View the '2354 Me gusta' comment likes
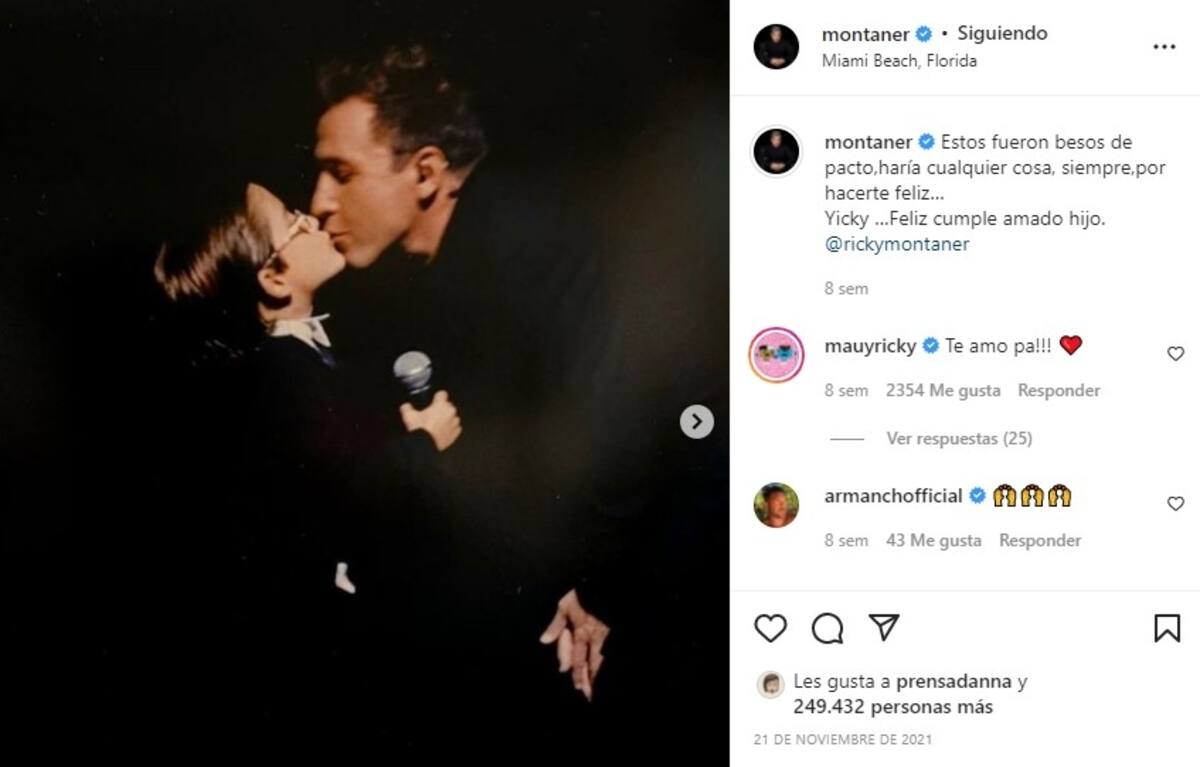Image resolution: width=1200 pixels, height=767 pixels. pos(942,391)
